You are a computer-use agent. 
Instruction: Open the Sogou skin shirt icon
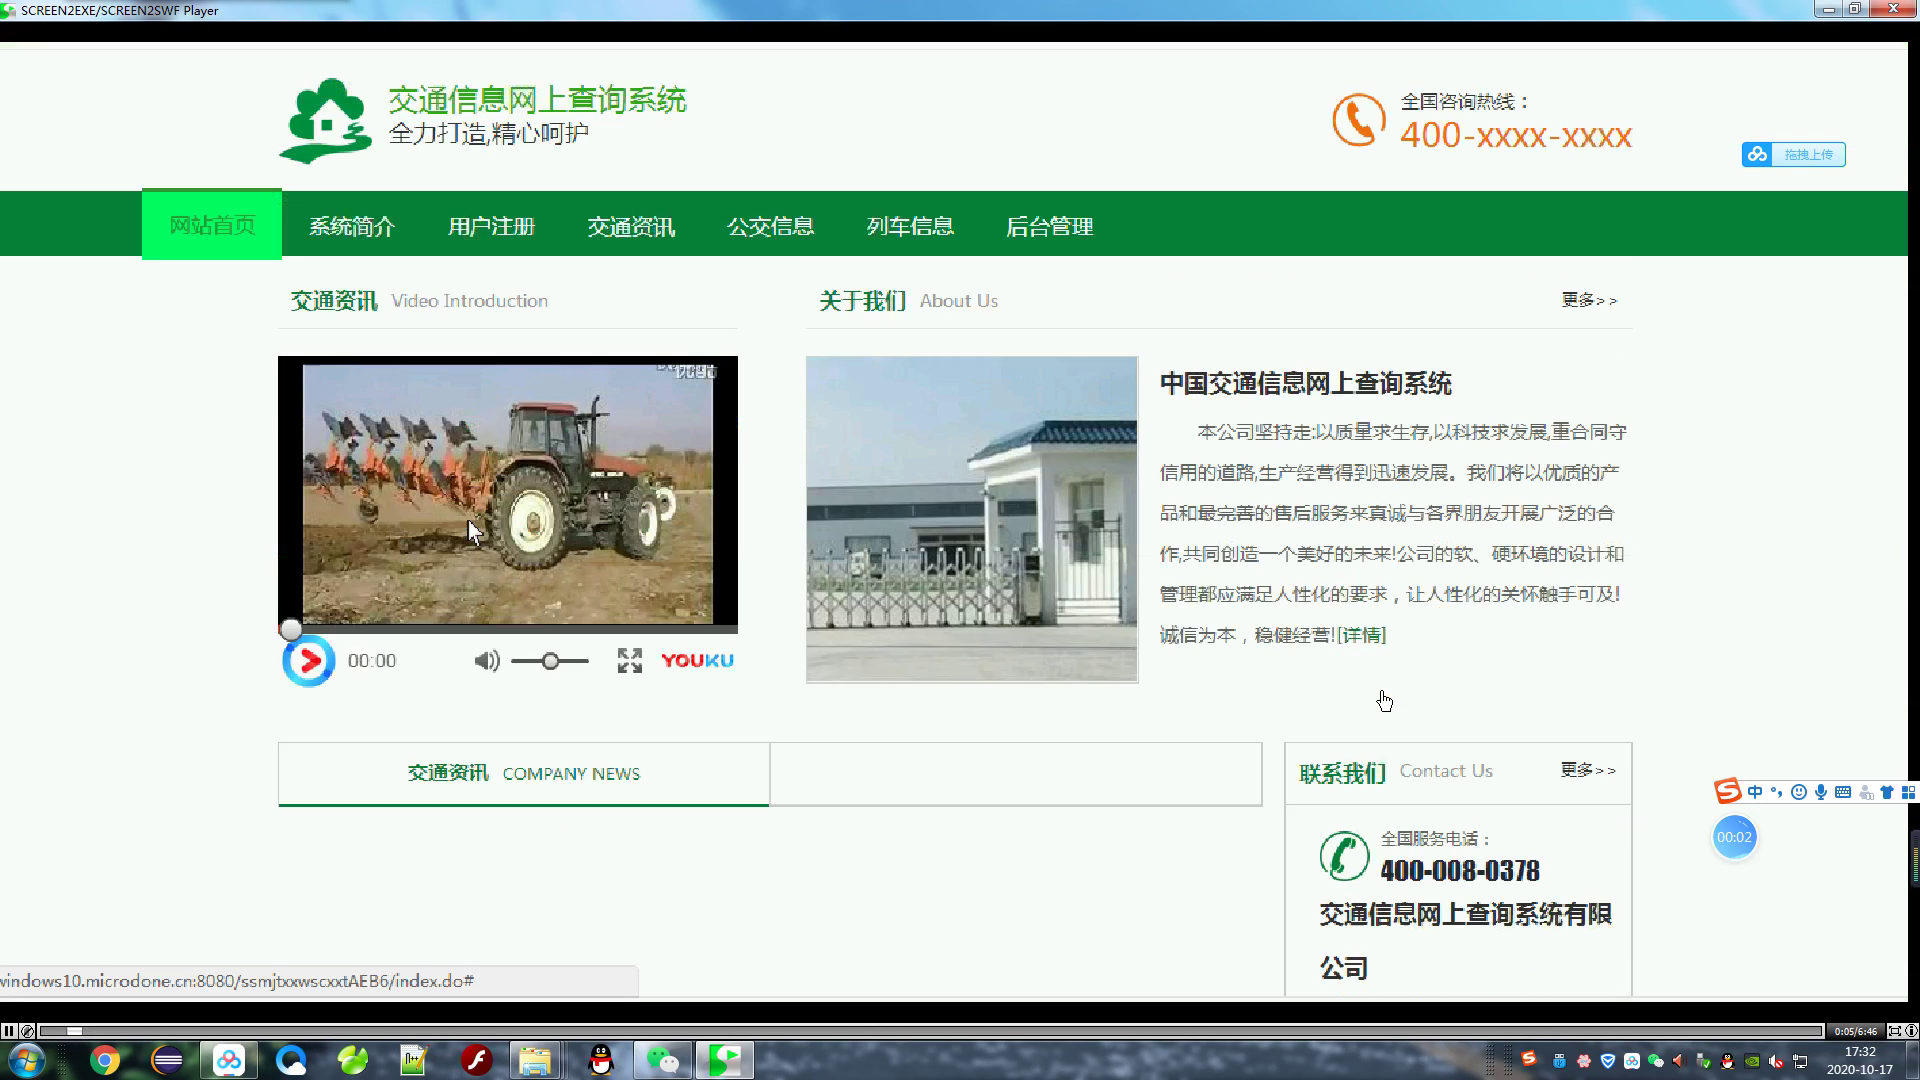[x=1887, y=792]
